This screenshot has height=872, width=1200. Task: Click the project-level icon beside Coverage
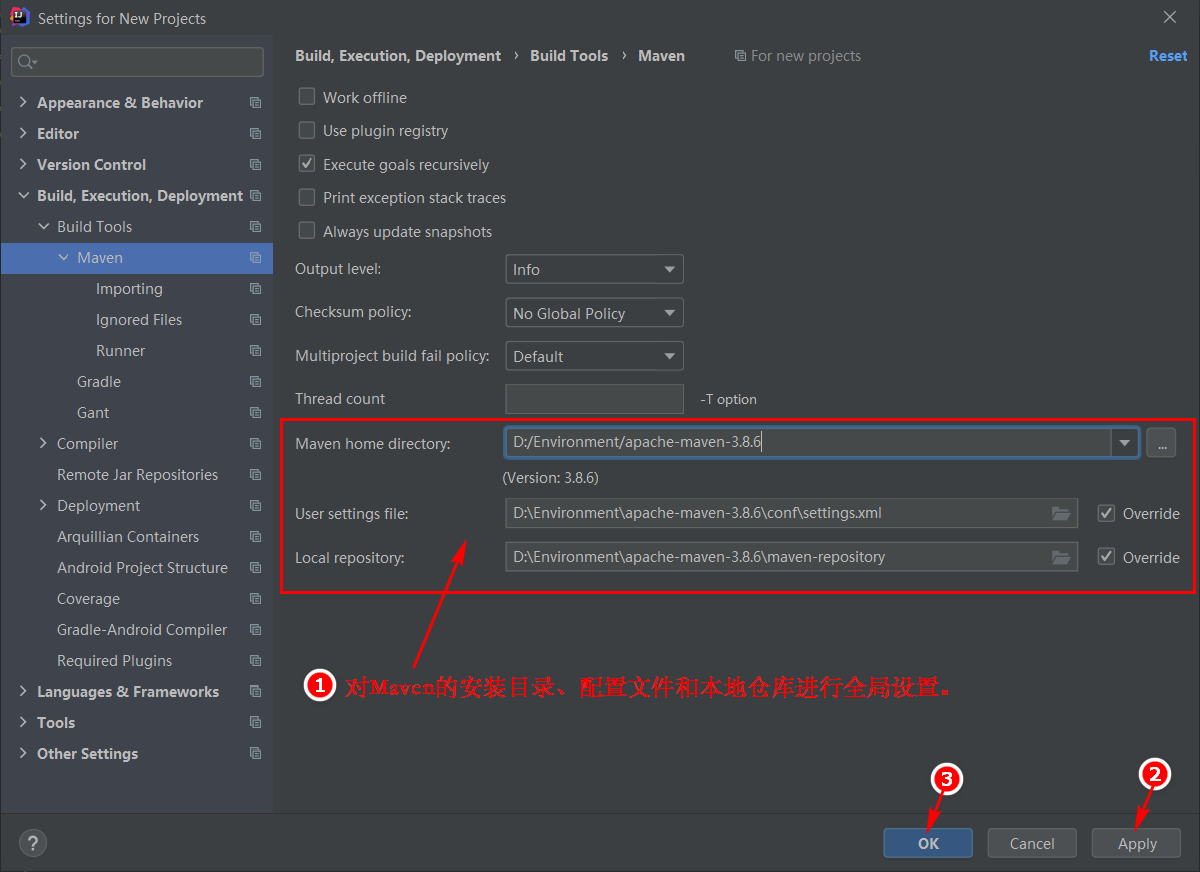tap(255, 599)
